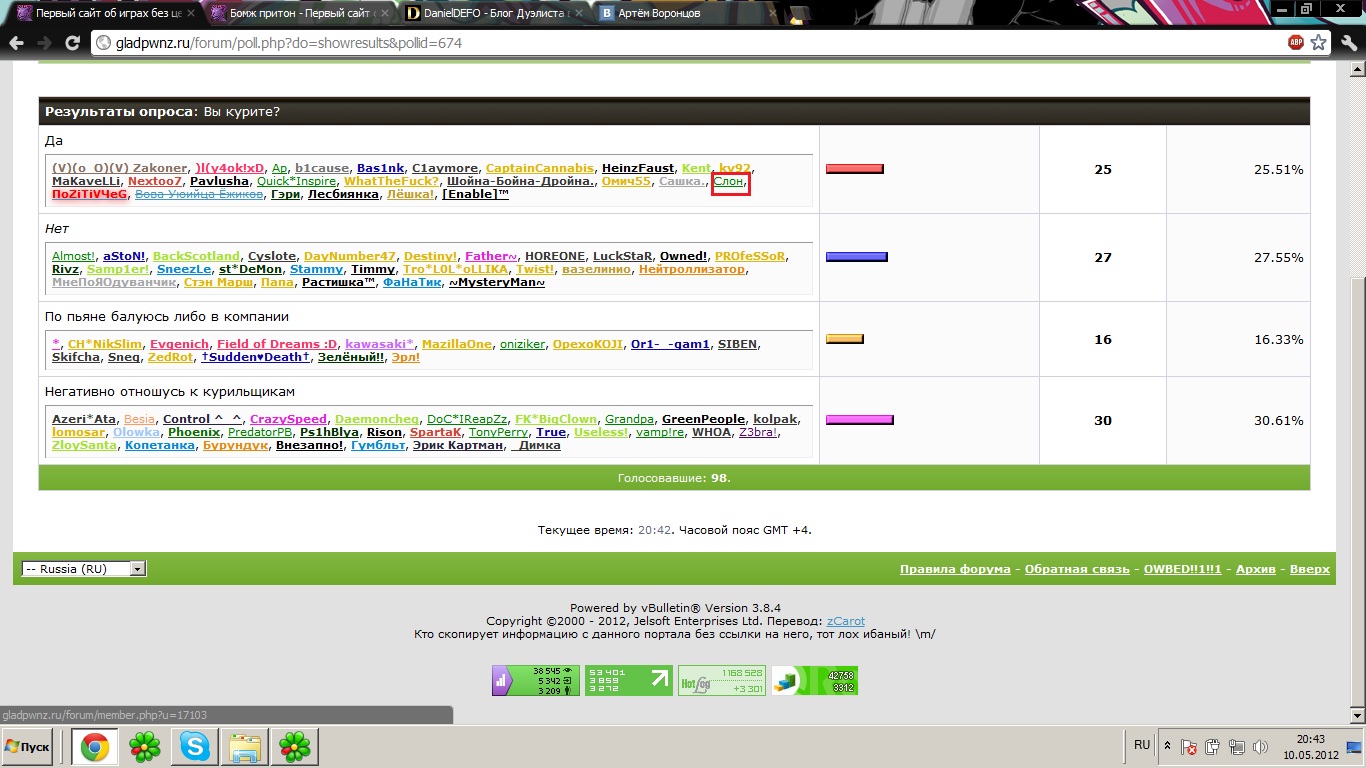1366x768 pixels.
Task: Open user profile link Слон
Action: 728,181
